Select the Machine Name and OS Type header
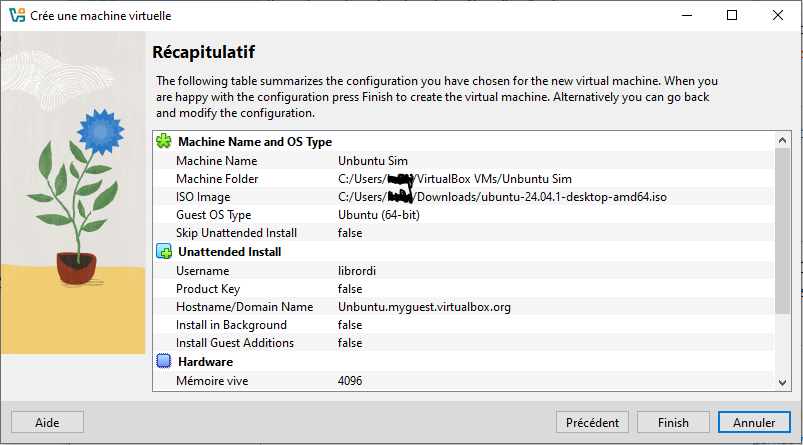This screenshot has height=445, width=803. pyautogui.click(x=255, y=142)
